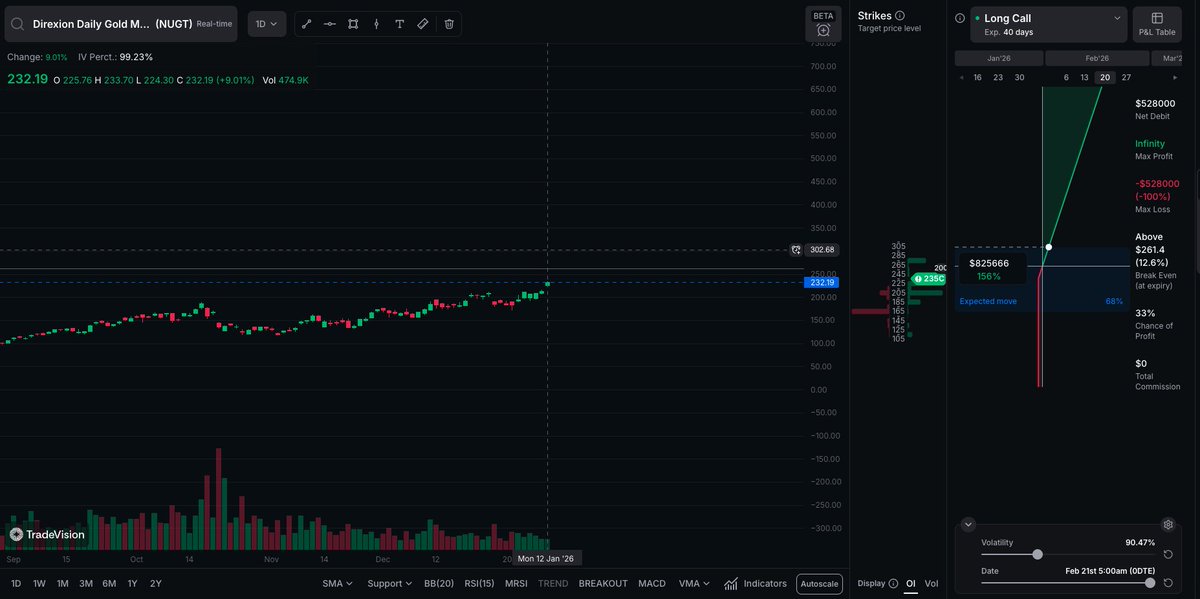Screen dimensions: 1200x599
Task: Select the 1W range
Action: click(39, 583)
